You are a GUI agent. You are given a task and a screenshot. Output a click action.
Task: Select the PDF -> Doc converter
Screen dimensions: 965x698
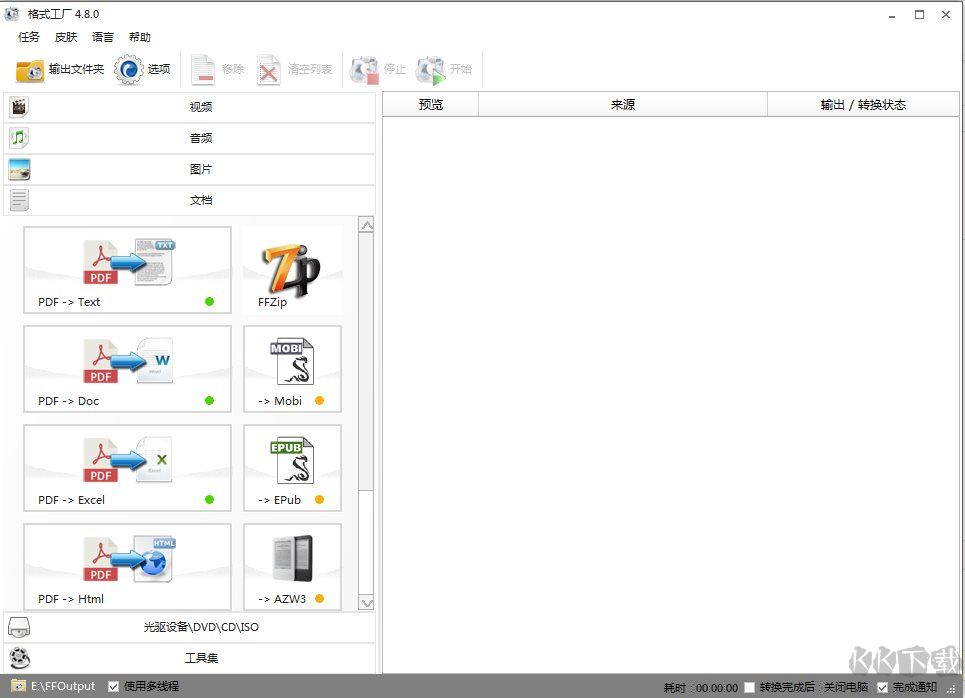tap(127, 368)
